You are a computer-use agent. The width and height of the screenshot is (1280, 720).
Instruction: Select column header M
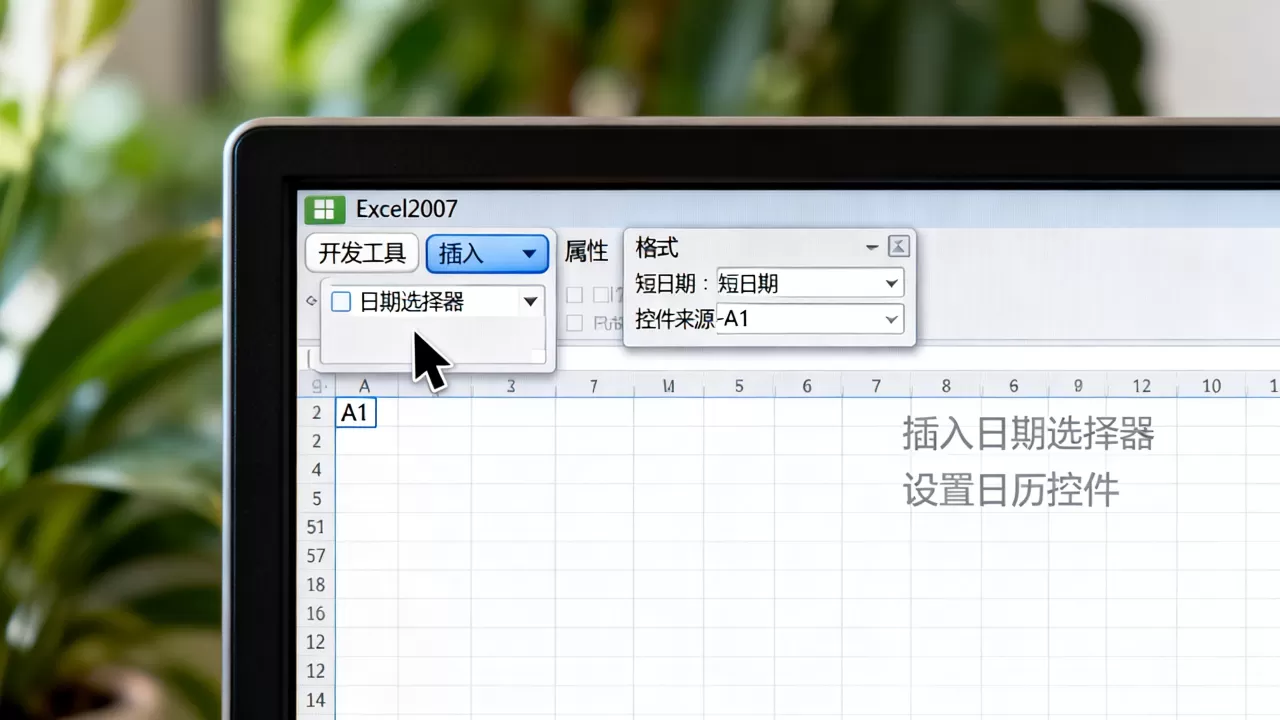(669, 386)
